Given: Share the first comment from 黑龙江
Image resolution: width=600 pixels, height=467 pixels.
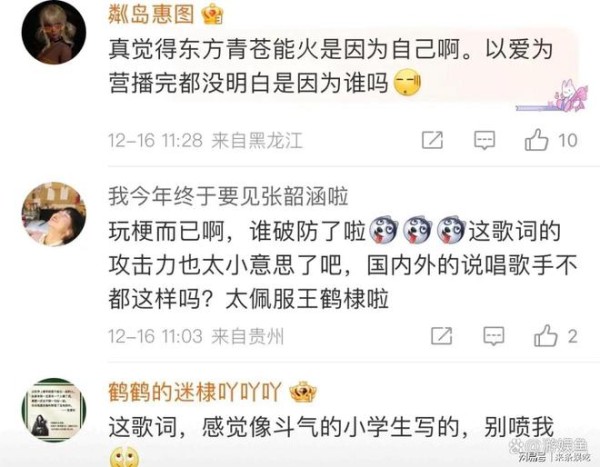Looking at the screenshot, I should tap(432, 140).
